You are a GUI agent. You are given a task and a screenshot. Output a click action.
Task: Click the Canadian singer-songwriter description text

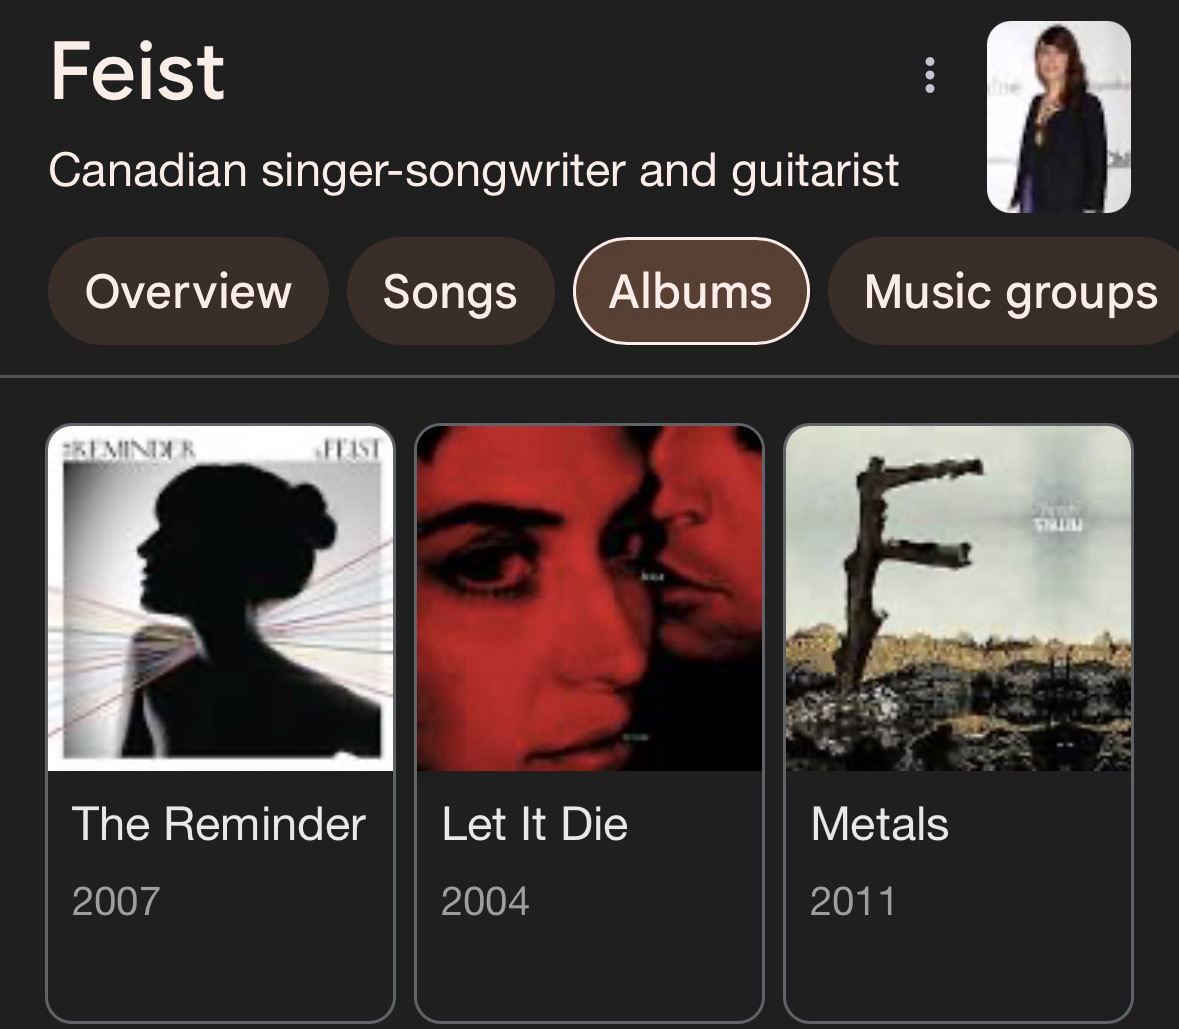coord(474,170)
